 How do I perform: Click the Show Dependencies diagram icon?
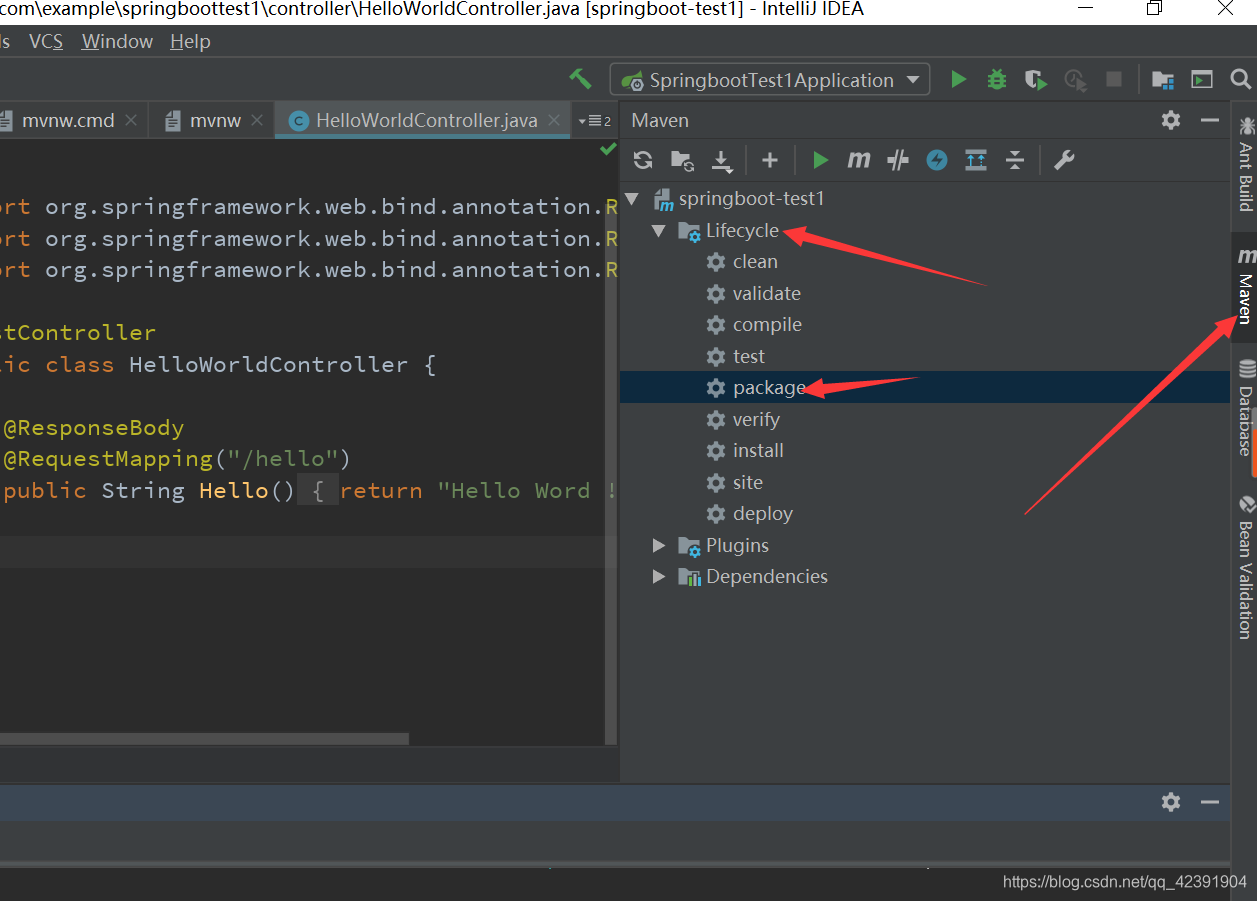point(976,160)
